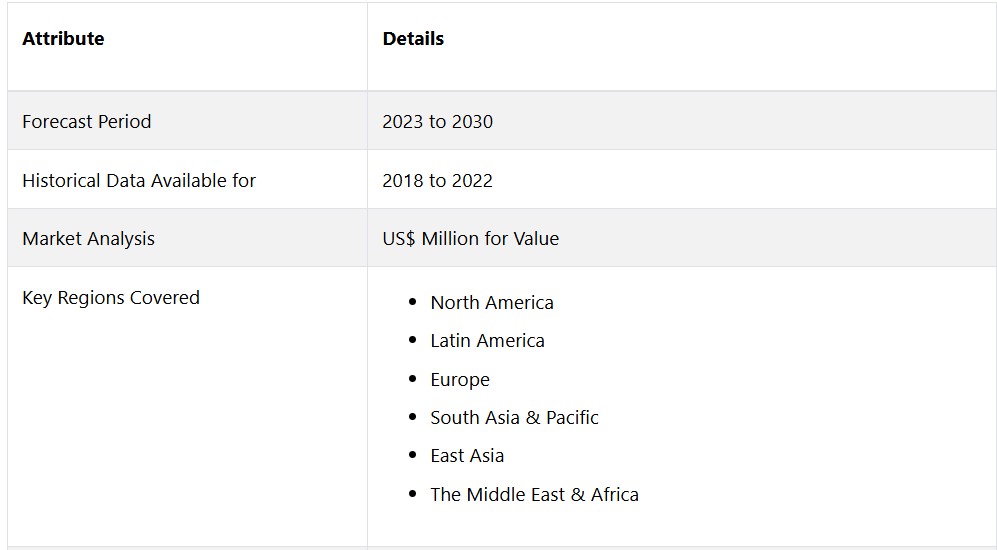Select East Asia list entry
997x550 pixels.
[467, 456]
